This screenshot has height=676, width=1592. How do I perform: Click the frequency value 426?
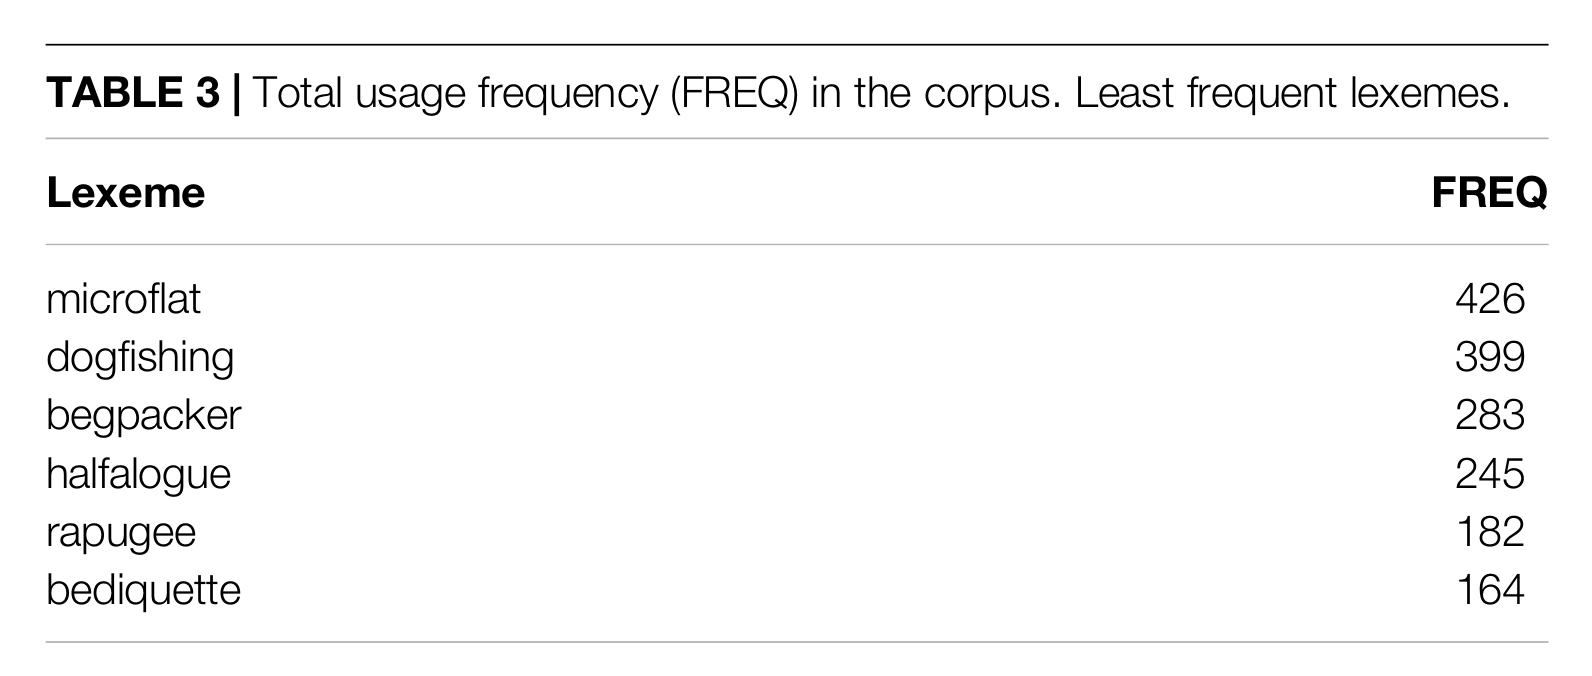pyautogui.click(x=1489, y=299)
